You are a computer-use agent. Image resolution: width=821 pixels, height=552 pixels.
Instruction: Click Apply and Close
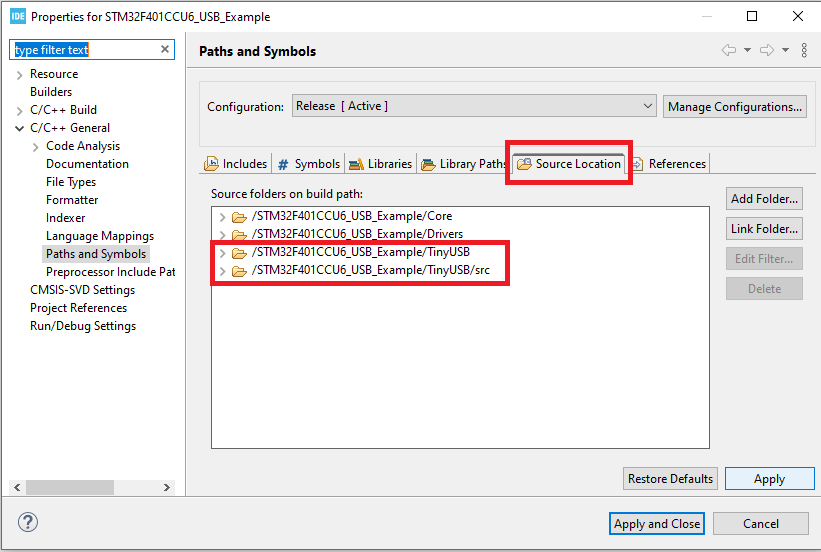pyautogui.click(x=657, y=523)
